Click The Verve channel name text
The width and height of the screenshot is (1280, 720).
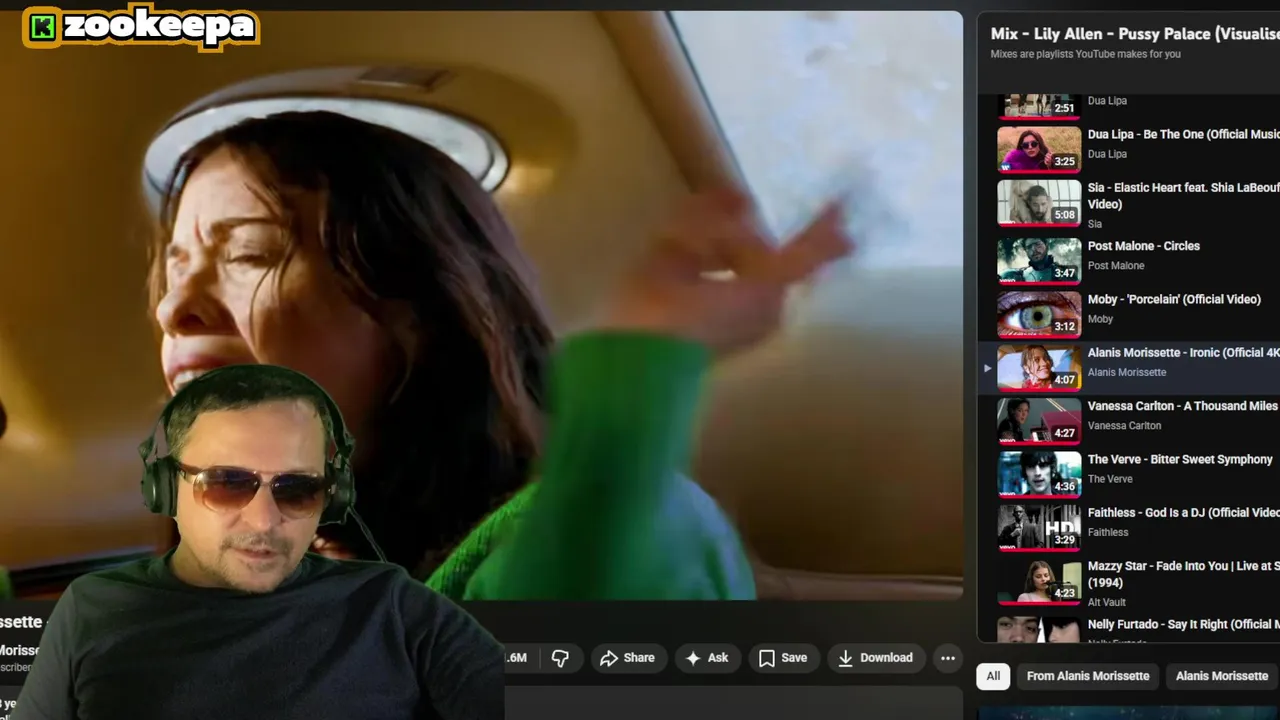point(1110,479)
